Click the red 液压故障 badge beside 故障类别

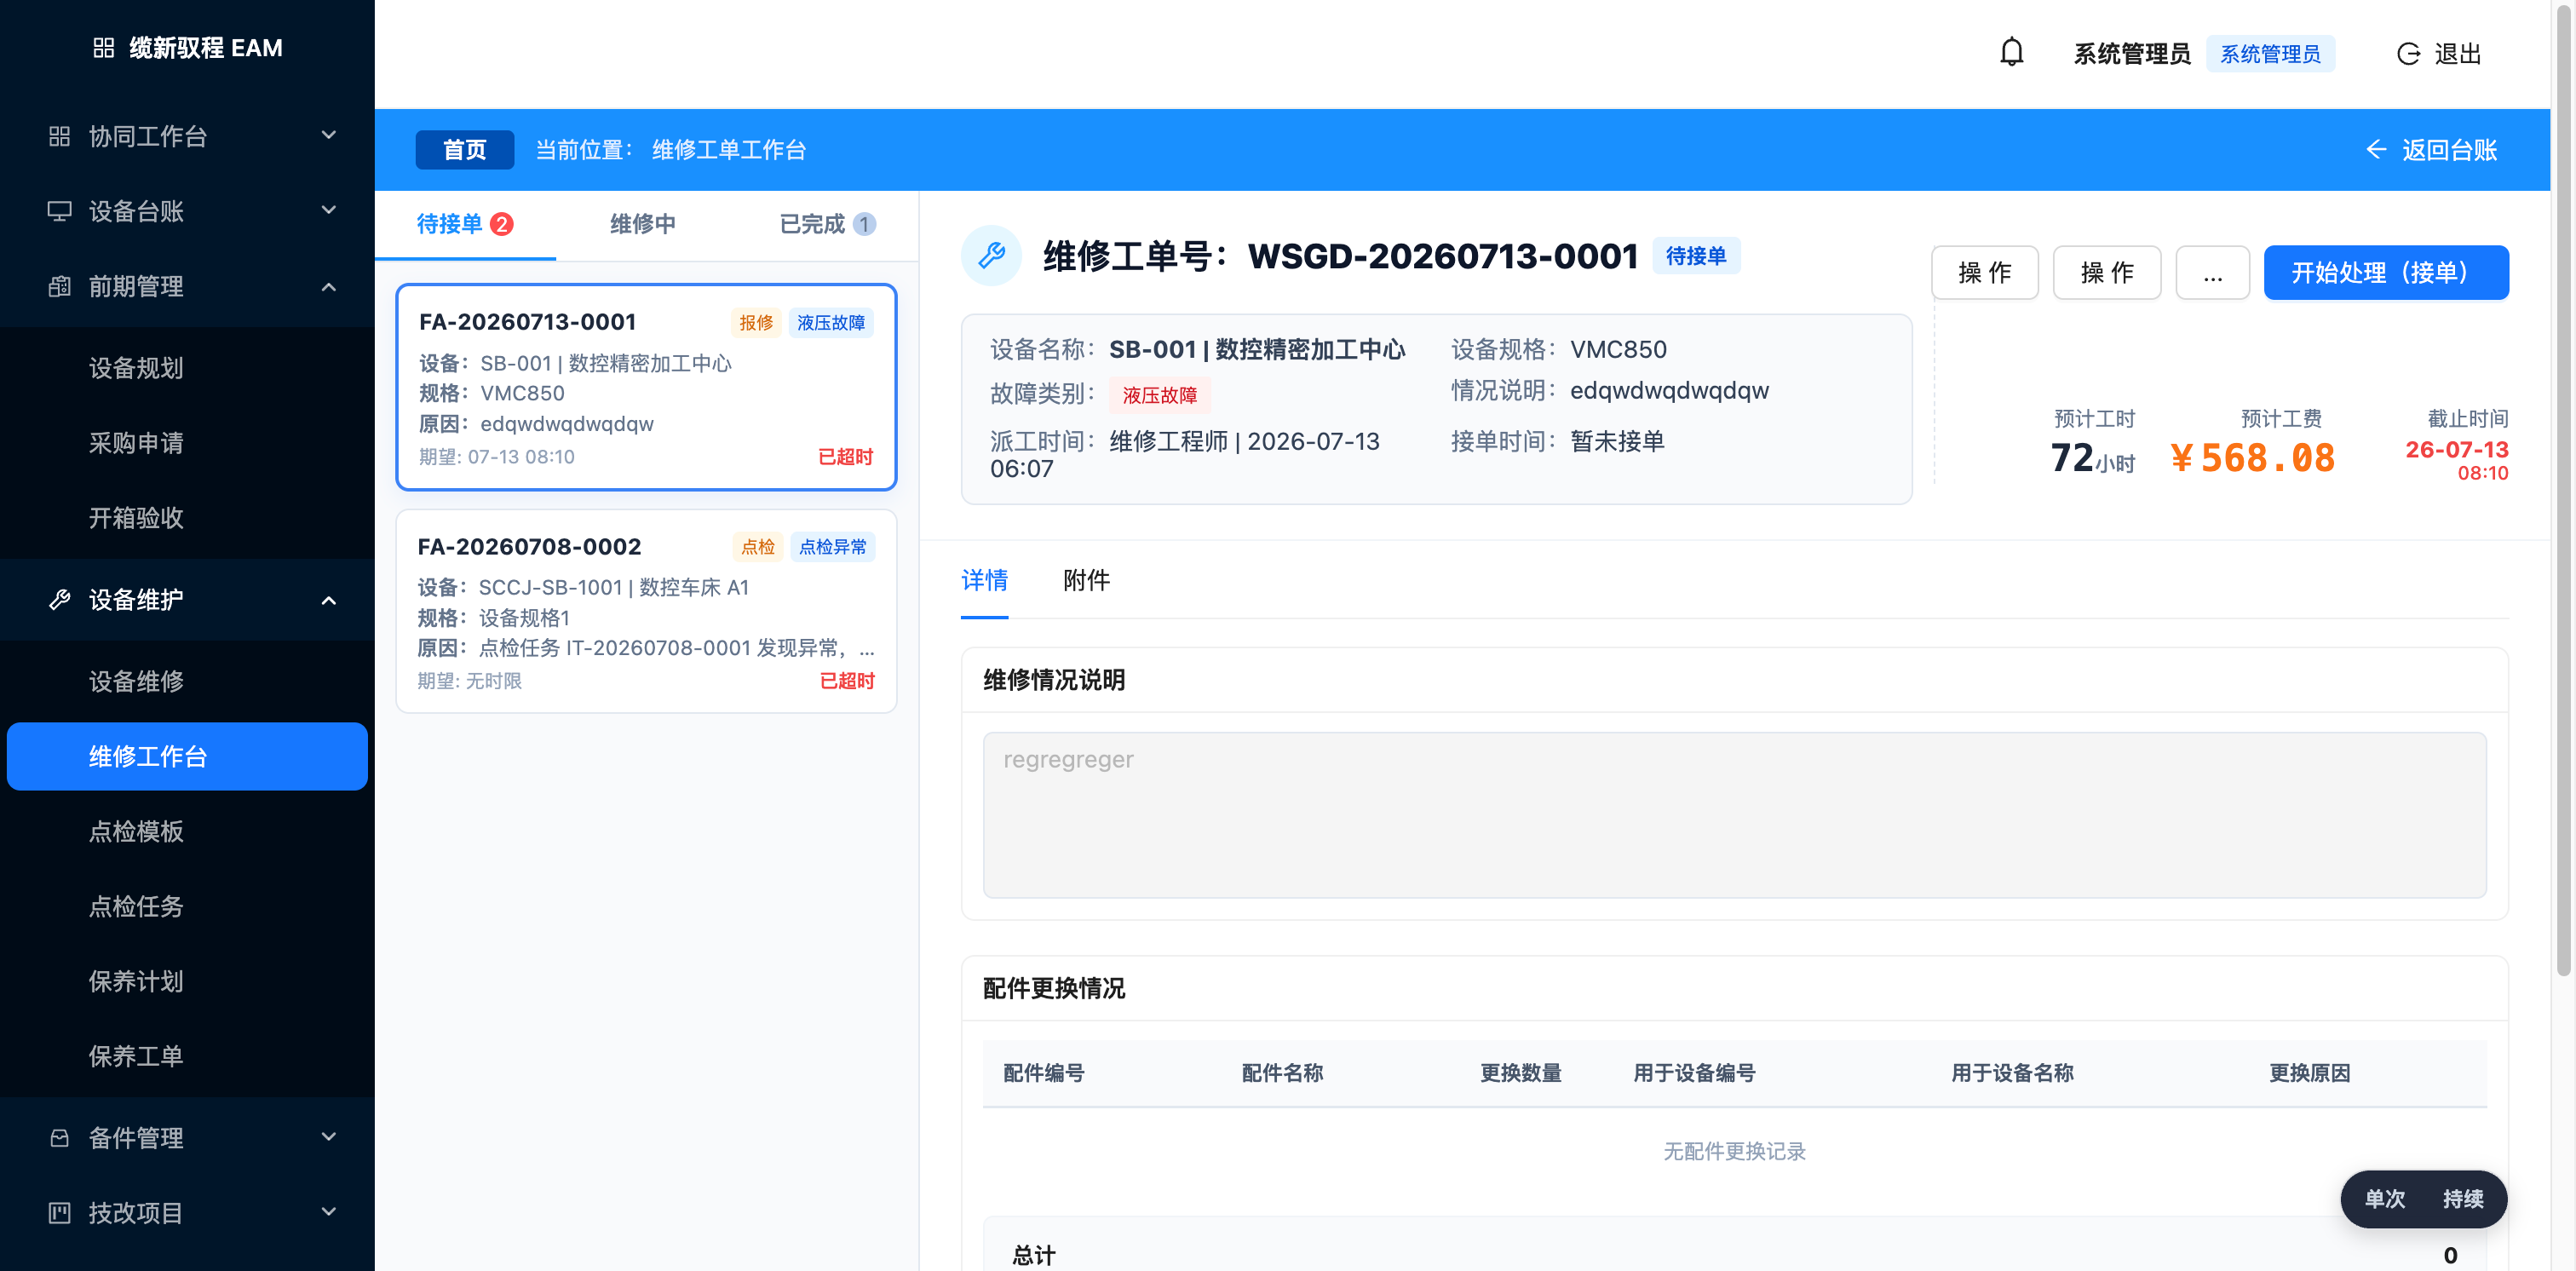coord(1160,395)
